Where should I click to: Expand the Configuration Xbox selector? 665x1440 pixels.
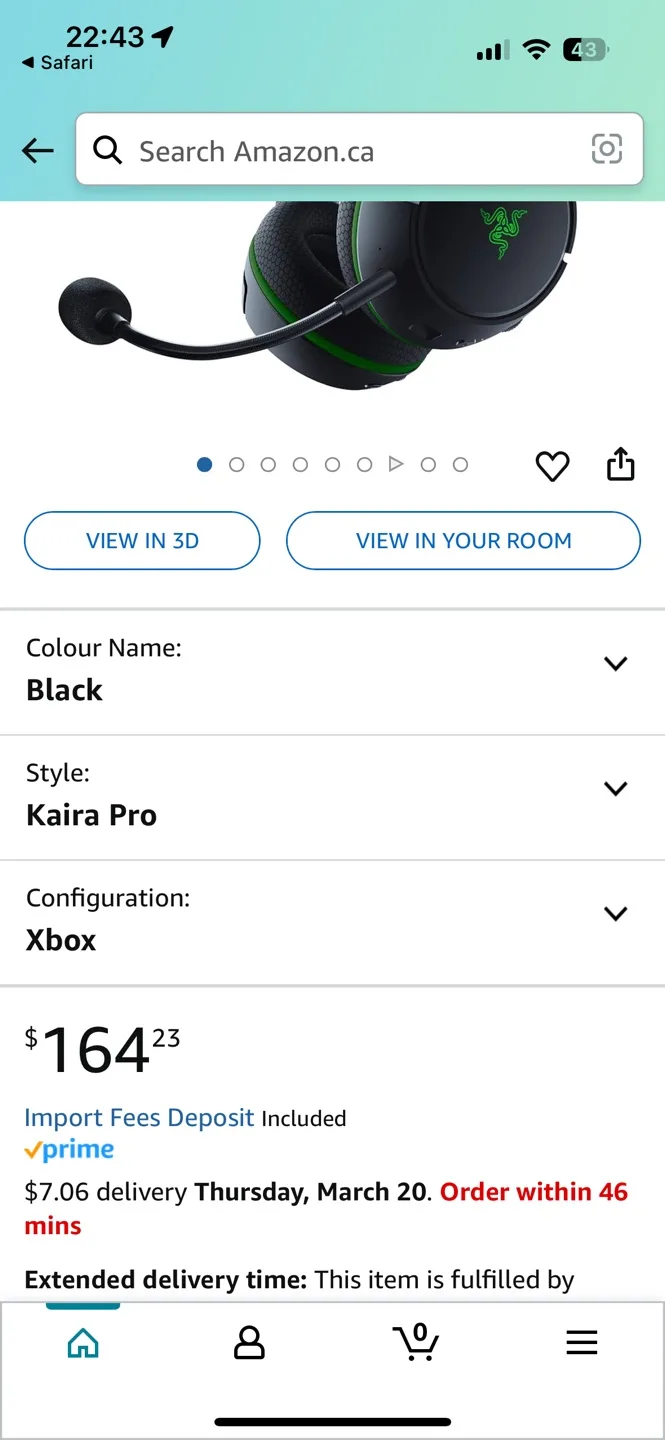616,914
